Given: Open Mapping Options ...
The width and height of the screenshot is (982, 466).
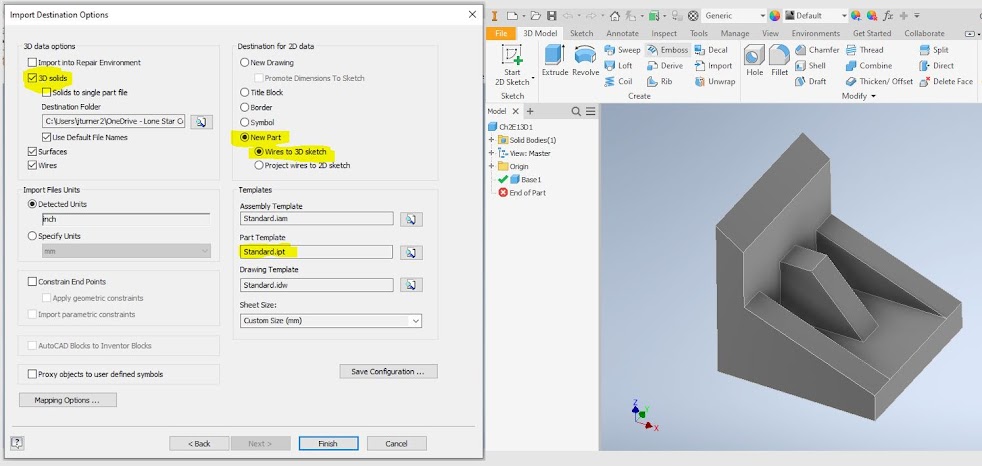Looking at the screenshot, I should coord(68,400).
